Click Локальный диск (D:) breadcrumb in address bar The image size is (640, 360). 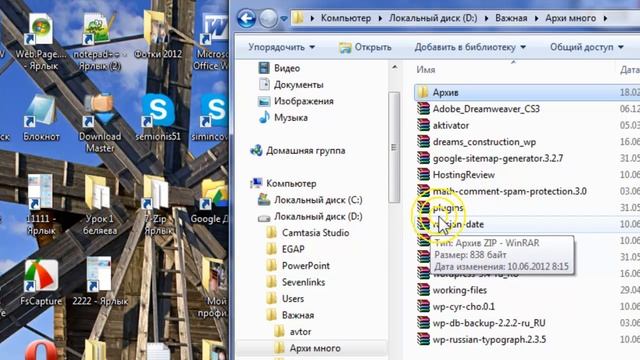point(433,18)
